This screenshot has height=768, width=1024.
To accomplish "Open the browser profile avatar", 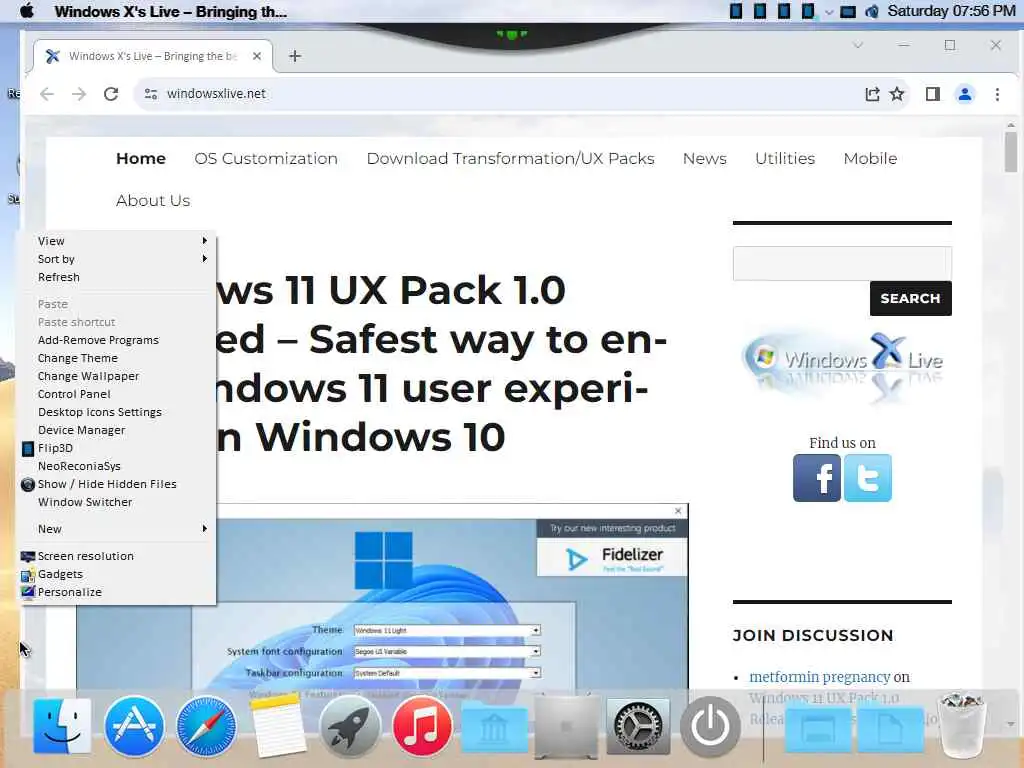I will tap(965, 94).
